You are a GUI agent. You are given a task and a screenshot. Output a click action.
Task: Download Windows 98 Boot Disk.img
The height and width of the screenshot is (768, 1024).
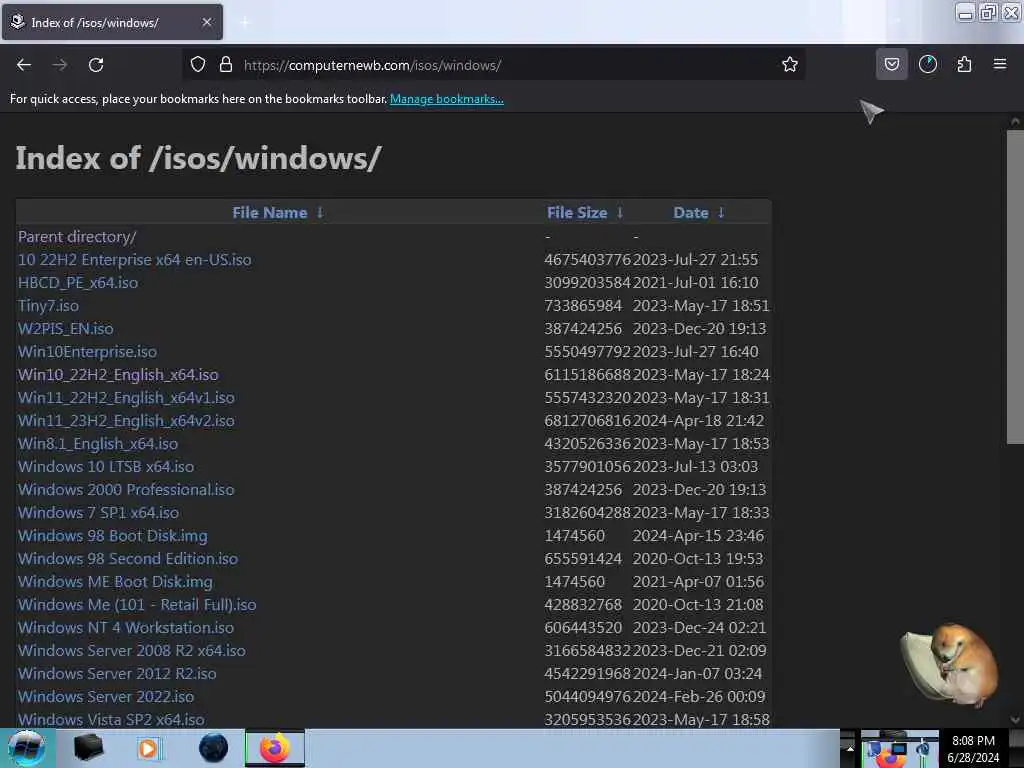pyautogui.click(x=113, y=536)
